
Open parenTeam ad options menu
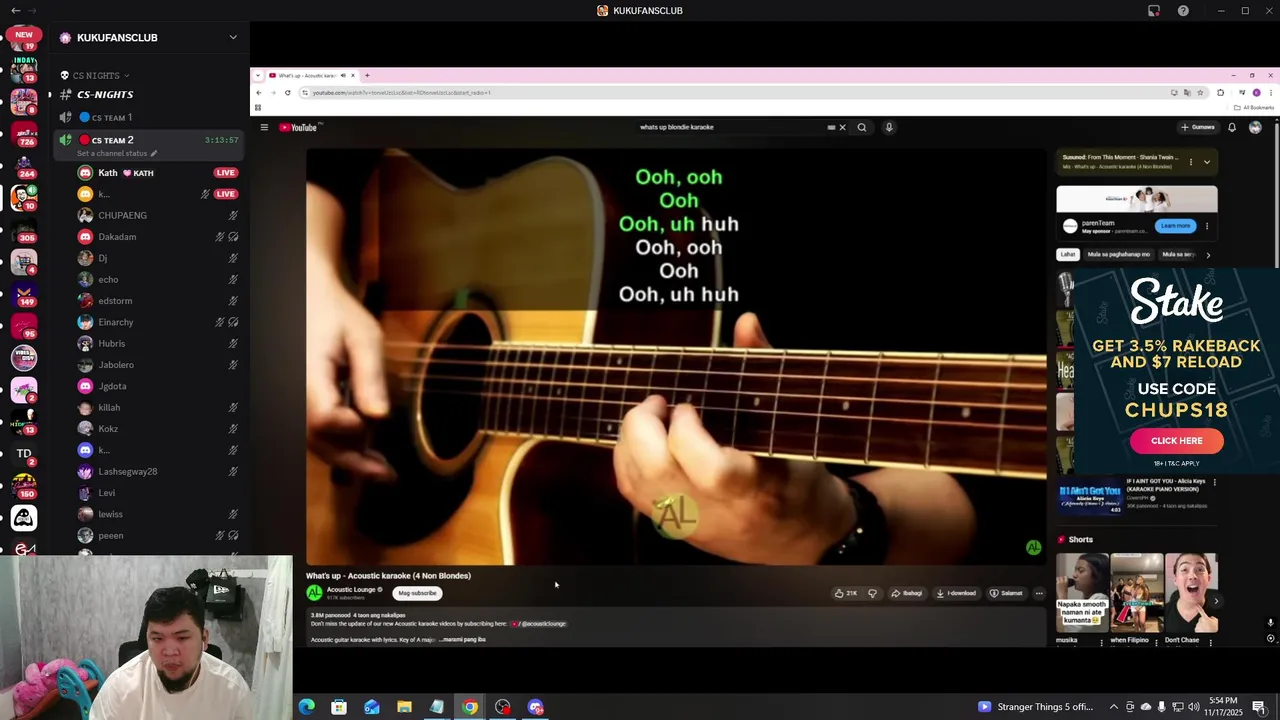(x=1207, y=226)
